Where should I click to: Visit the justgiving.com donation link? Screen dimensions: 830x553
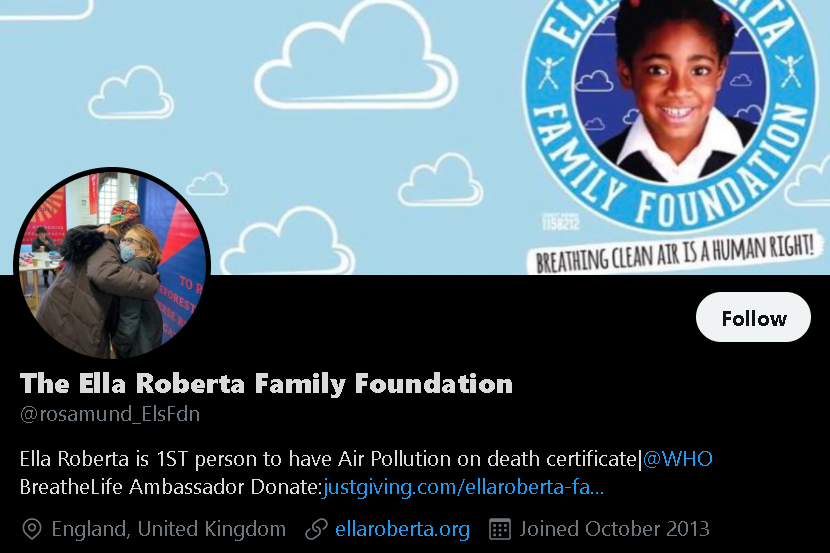pos(463,487)
